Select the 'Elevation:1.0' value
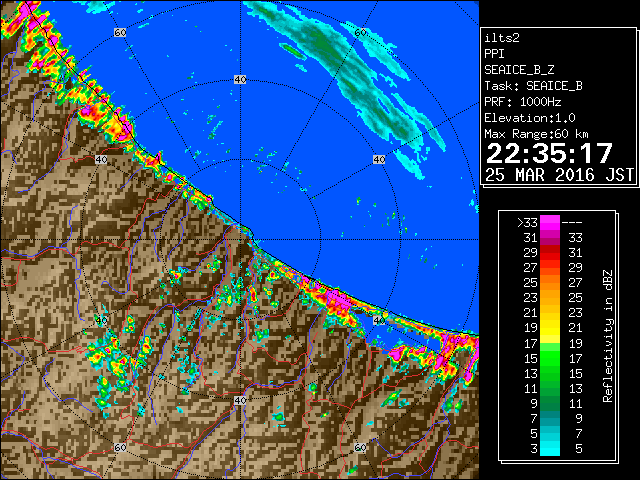This screenshot has height=480, width=640. (530, 118)
